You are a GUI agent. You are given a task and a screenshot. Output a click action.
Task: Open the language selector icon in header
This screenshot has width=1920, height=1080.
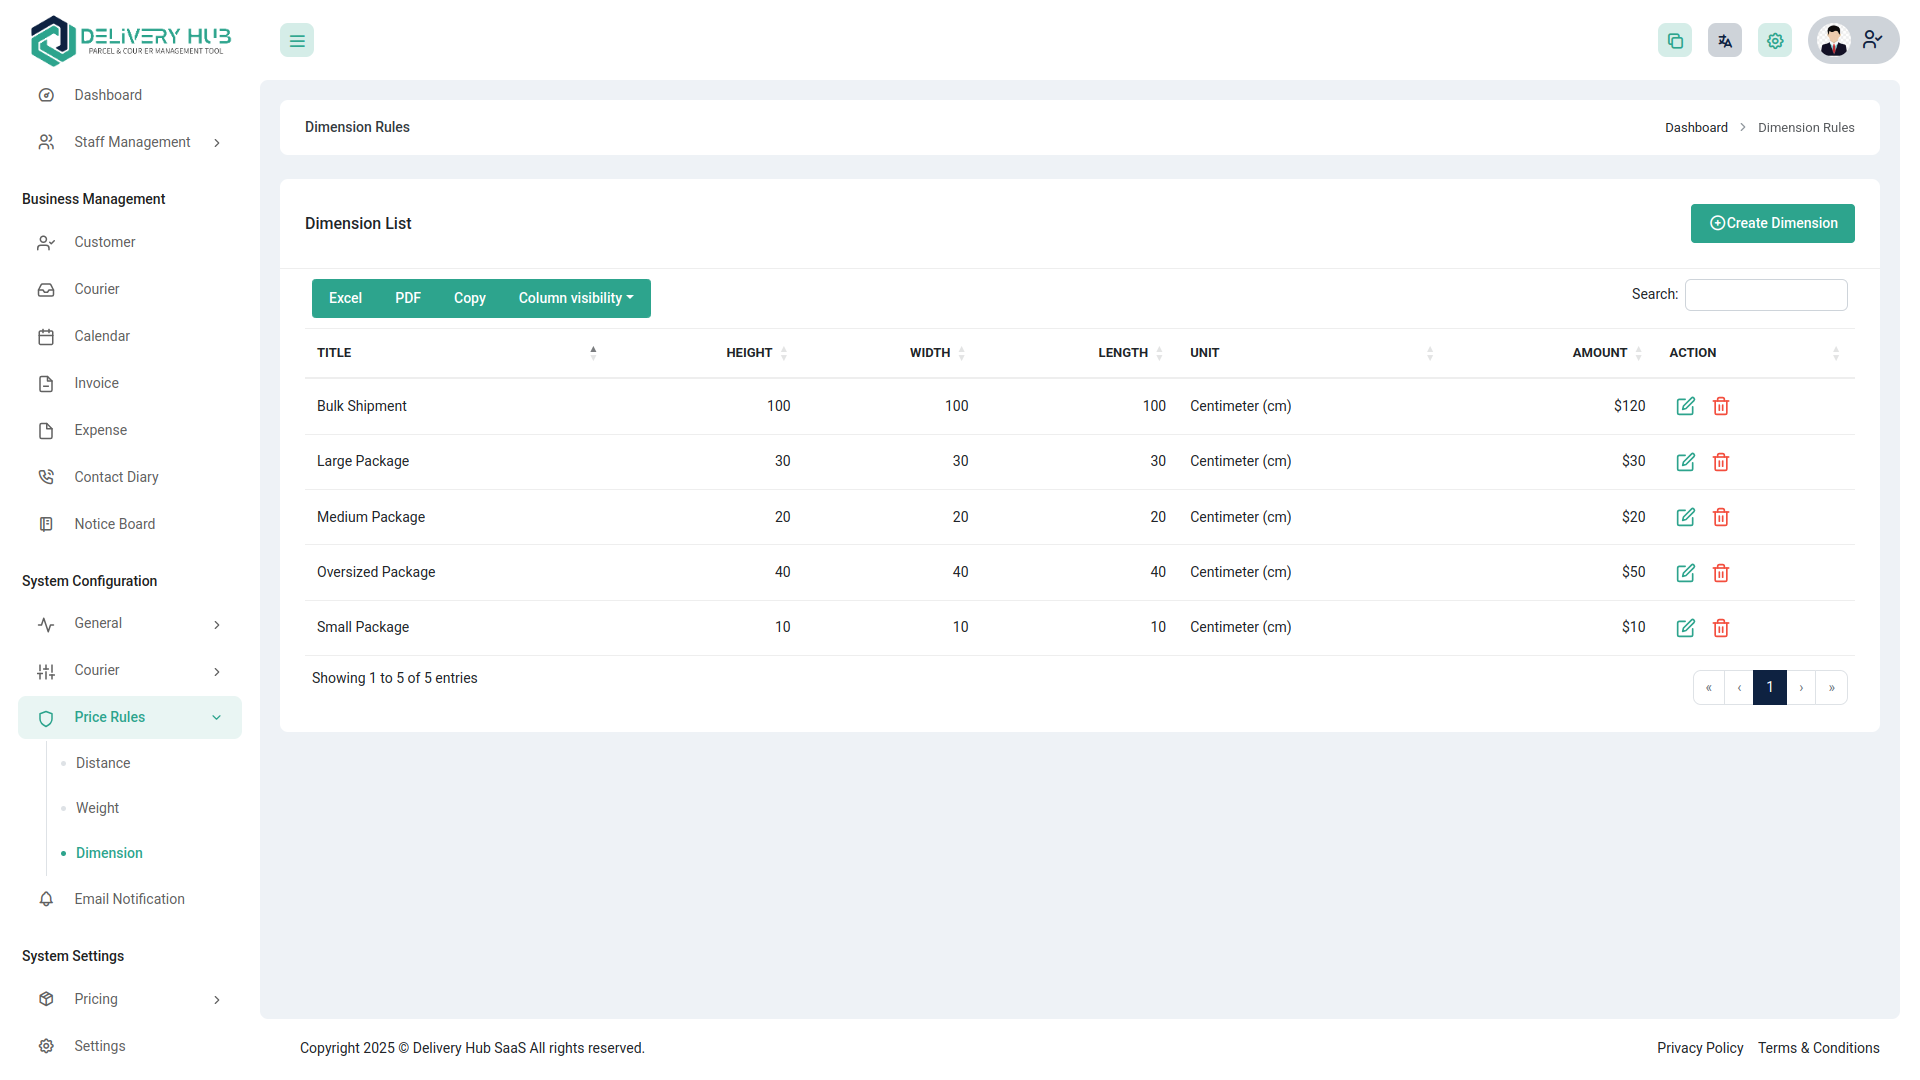1724,40
